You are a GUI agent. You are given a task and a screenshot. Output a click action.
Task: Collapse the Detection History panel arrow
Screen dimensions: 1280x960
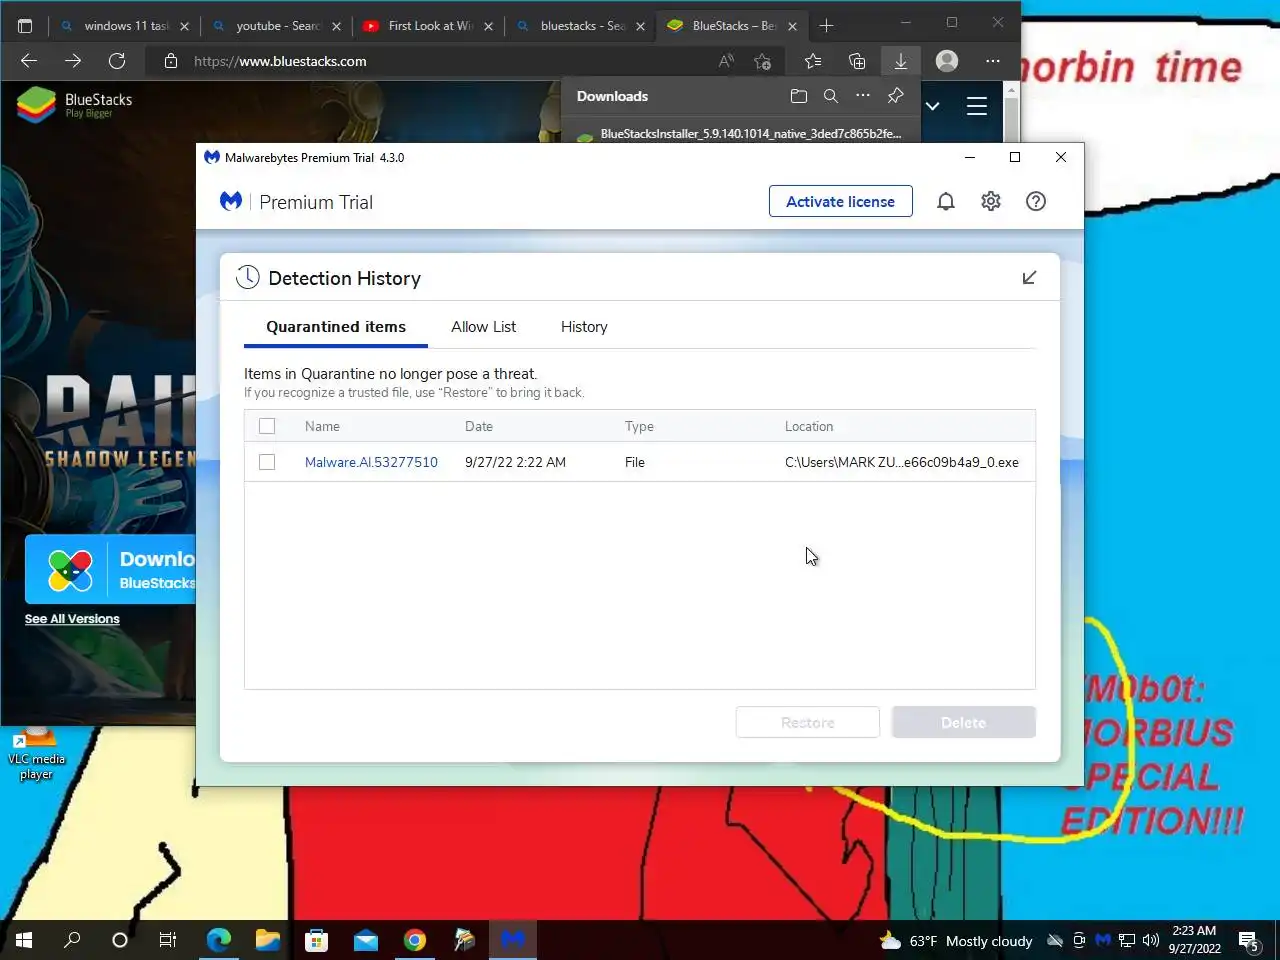[x=1029, y=277]
